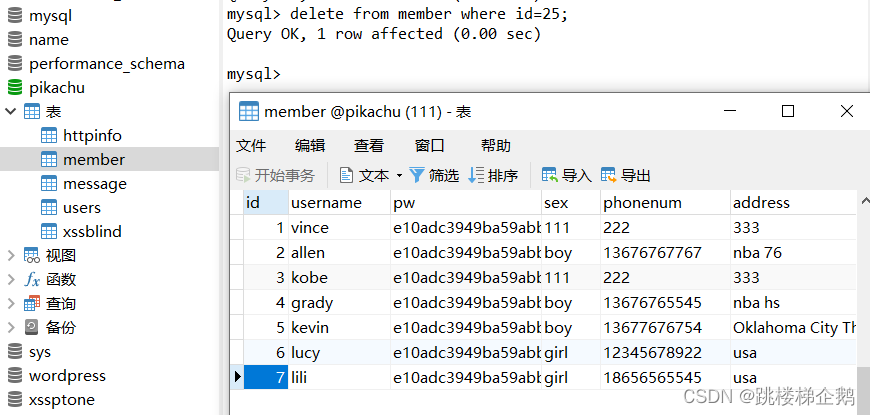Click address cell 'nba 76'
This screenshot has width=870, height=415.
pos(793,253)
